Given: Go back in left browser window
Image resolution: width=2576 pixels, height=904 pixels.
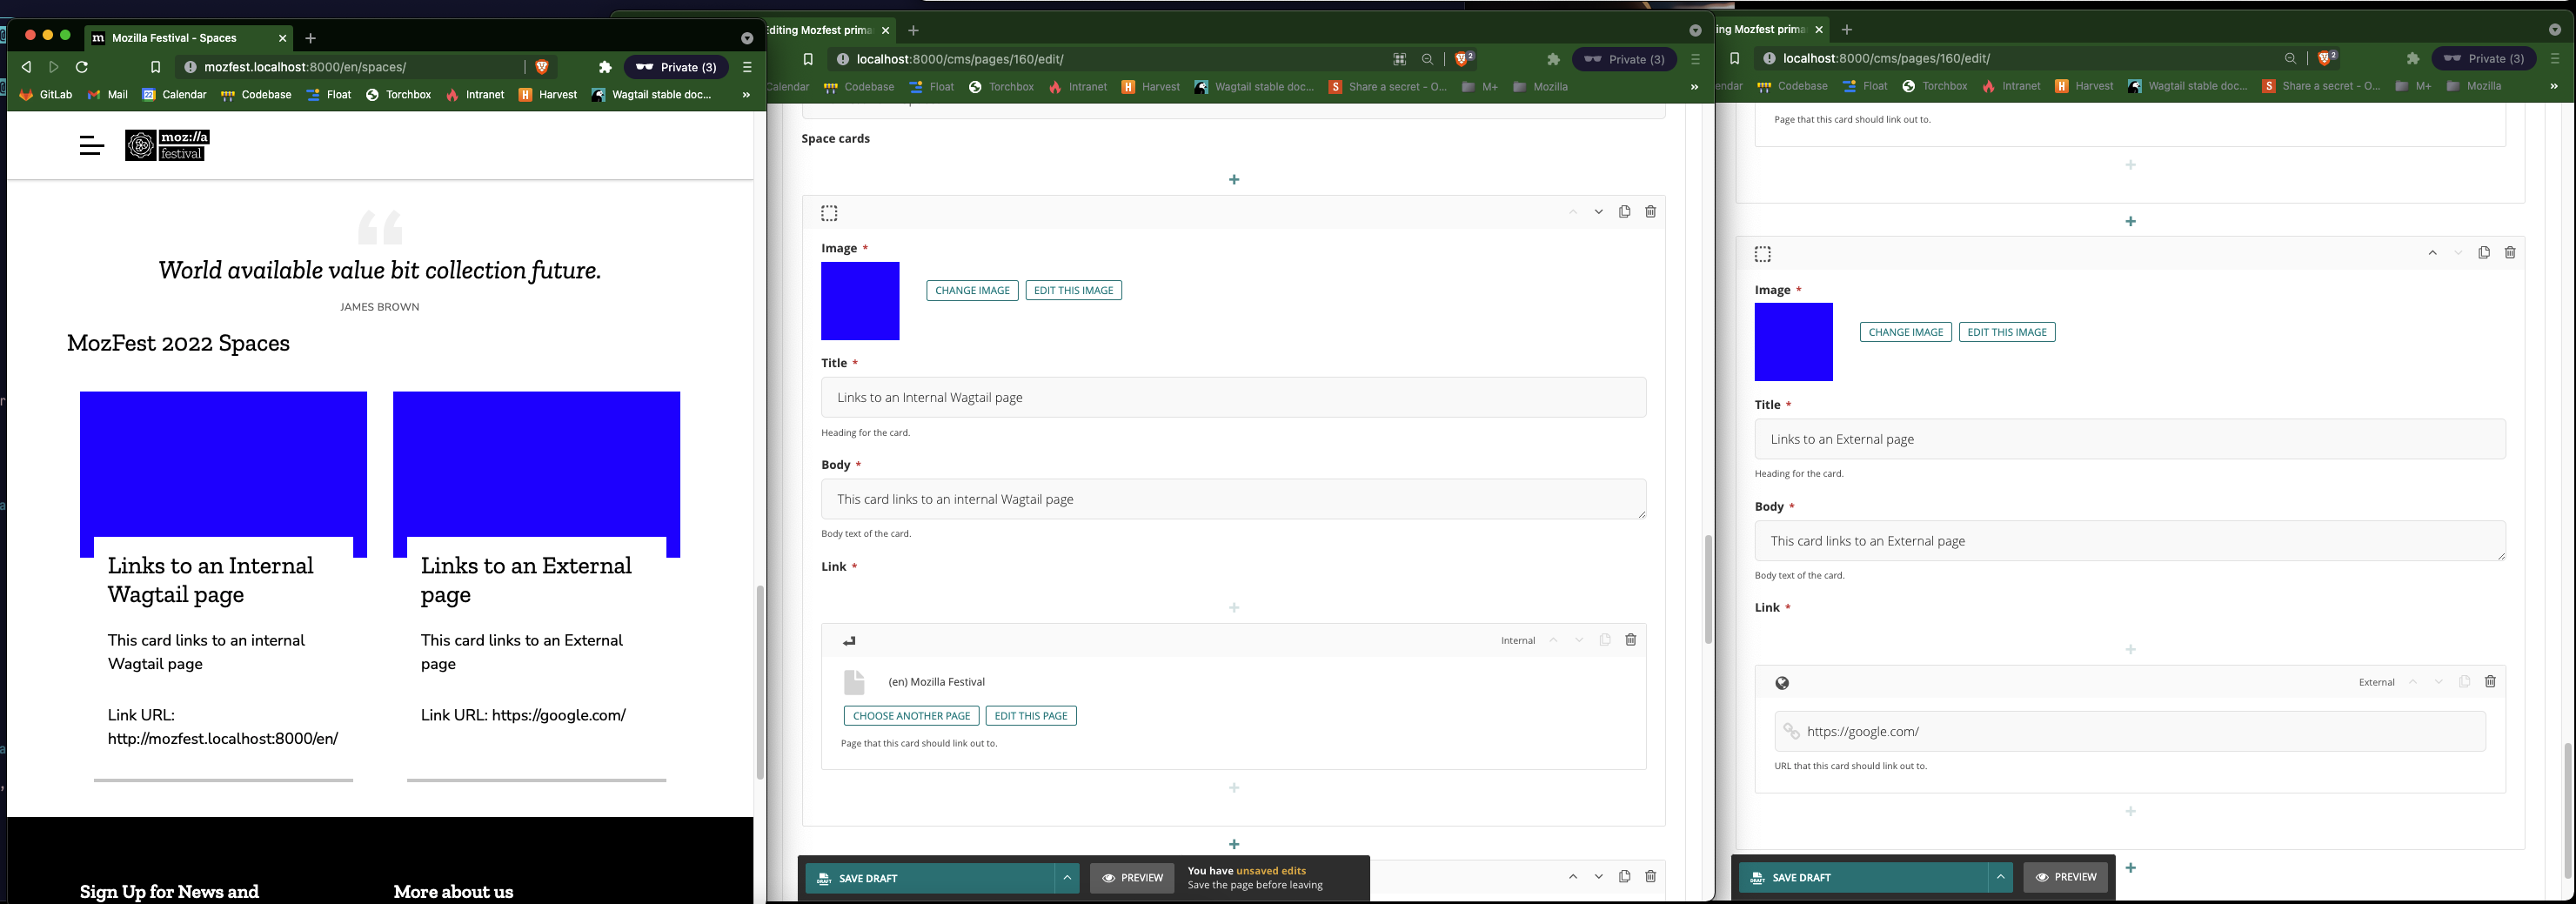Looking at the screenshot, I should [27, 67].
